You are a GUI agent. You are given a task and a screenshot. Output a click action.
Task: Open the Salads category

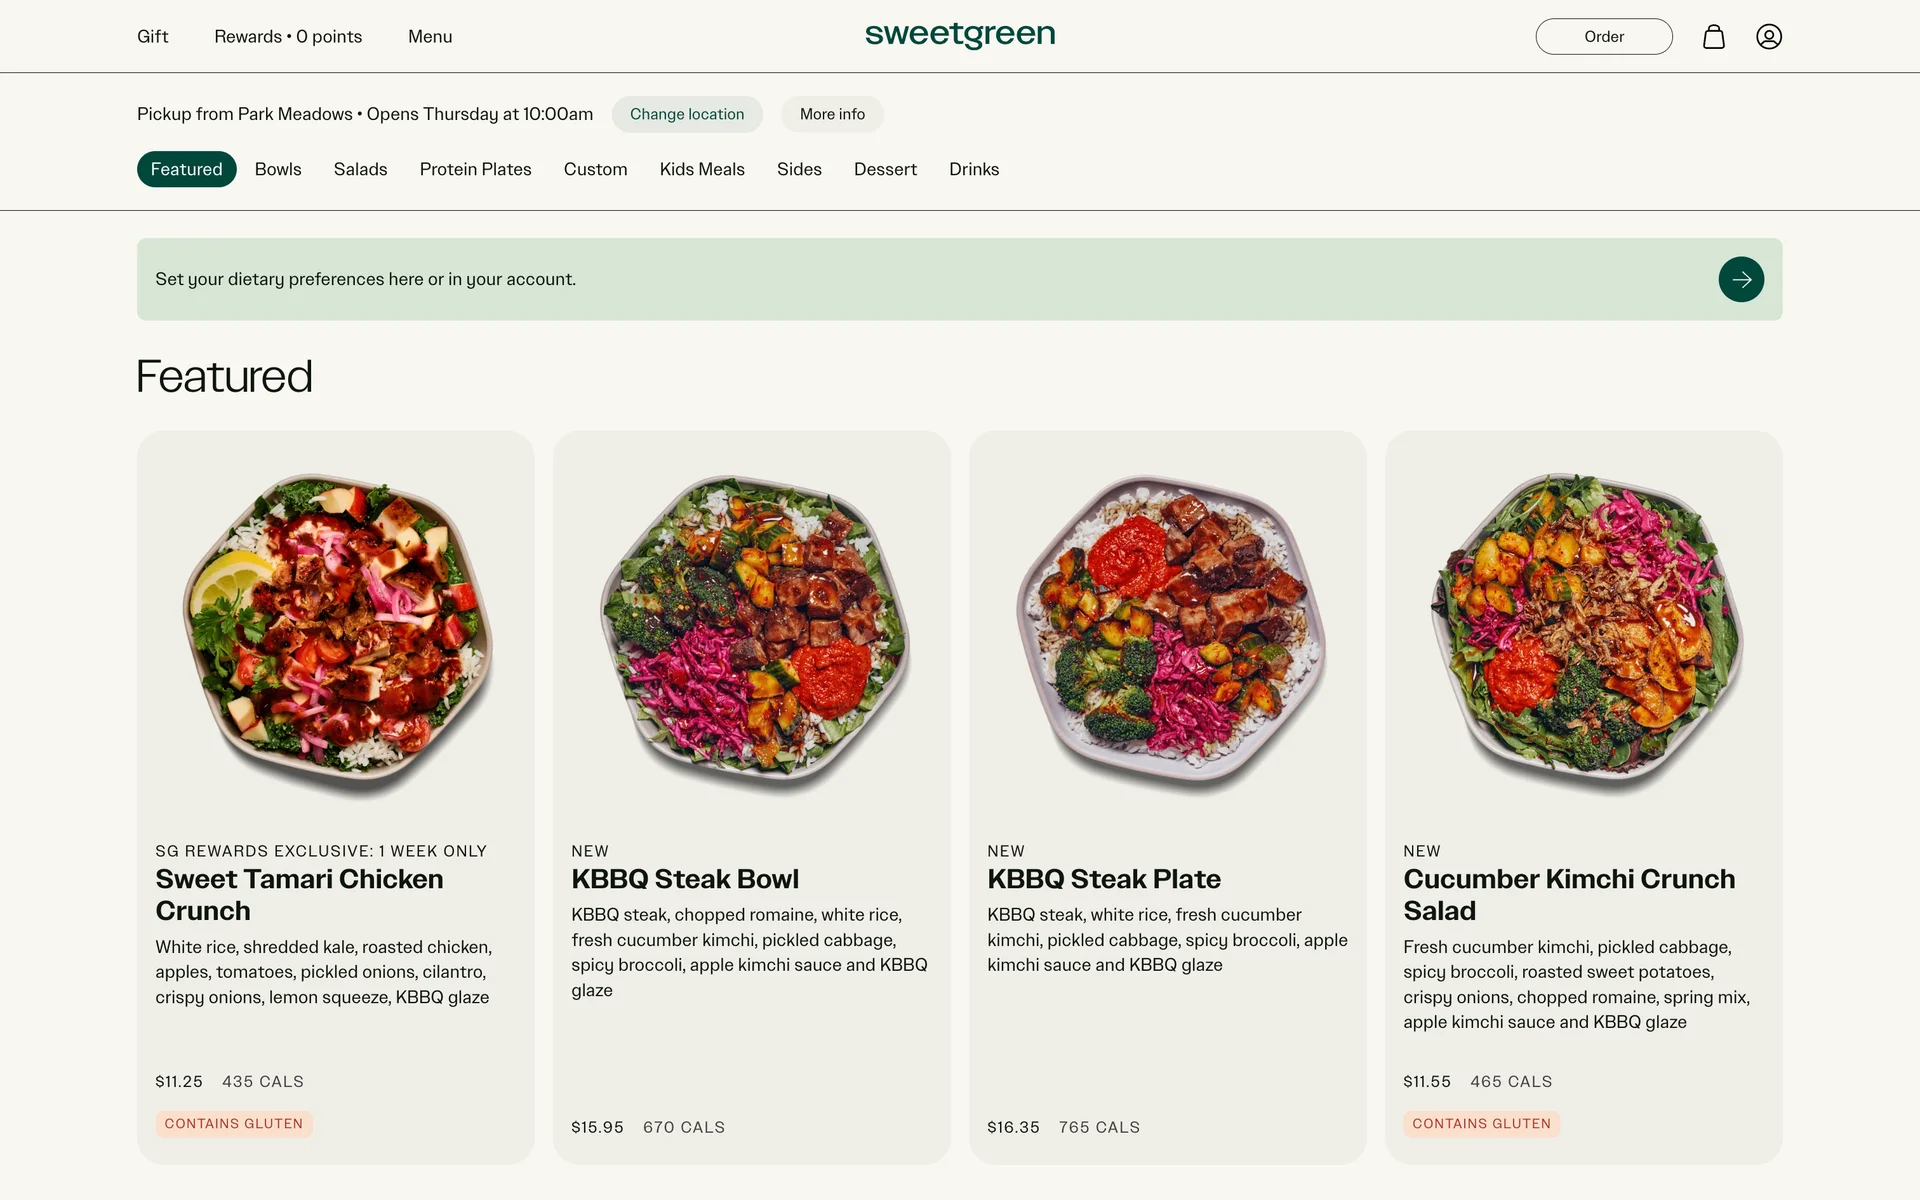point(360,169)
